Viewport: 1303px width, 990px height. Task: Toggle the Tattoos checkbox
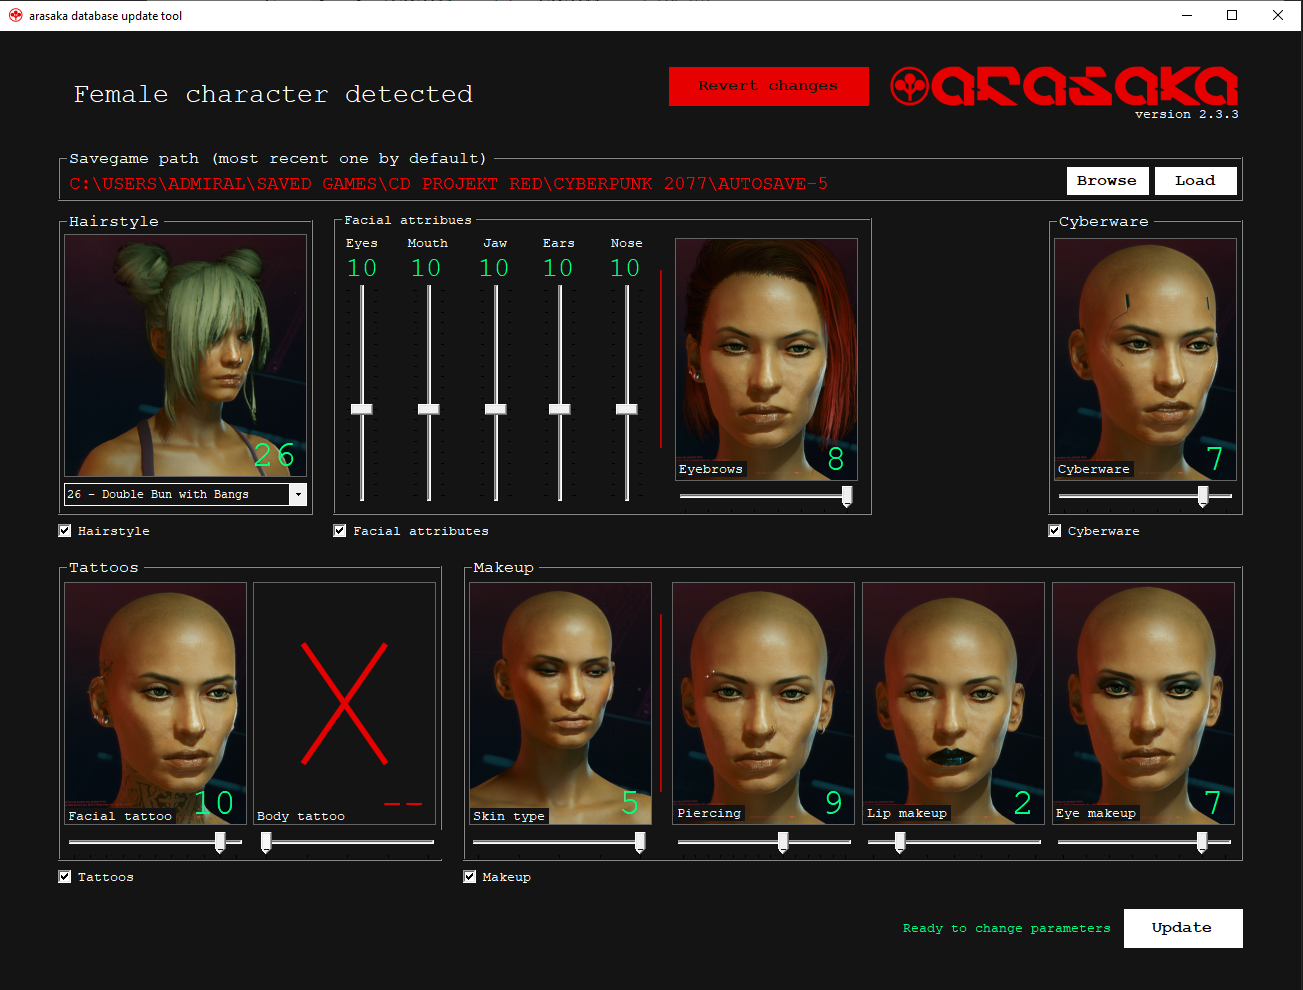(x=65, y=877)
